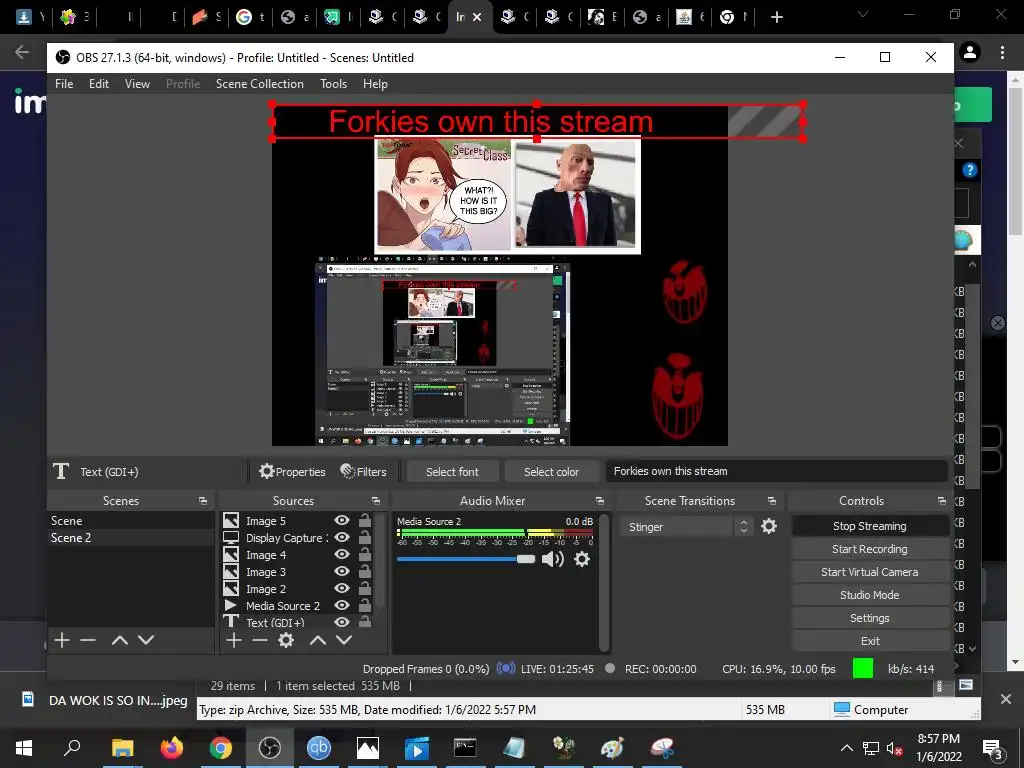Image resolution: width=1024 pixels, height=768 pixels.
Task: Hide the Image 3 source
Action: 342,571
